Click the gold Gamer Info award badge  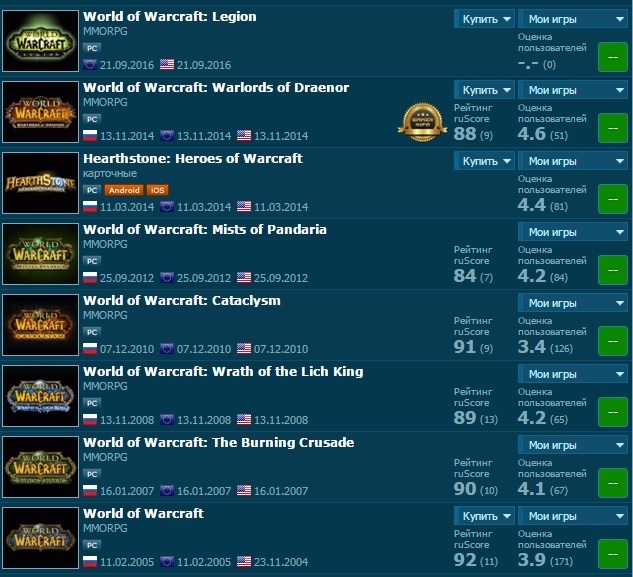point(422,122)
